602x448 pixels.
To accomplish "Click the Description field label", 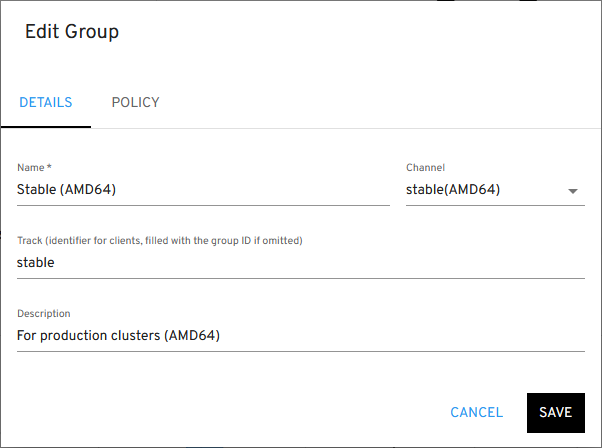I will pyautogui.click(x=44, y=314).
